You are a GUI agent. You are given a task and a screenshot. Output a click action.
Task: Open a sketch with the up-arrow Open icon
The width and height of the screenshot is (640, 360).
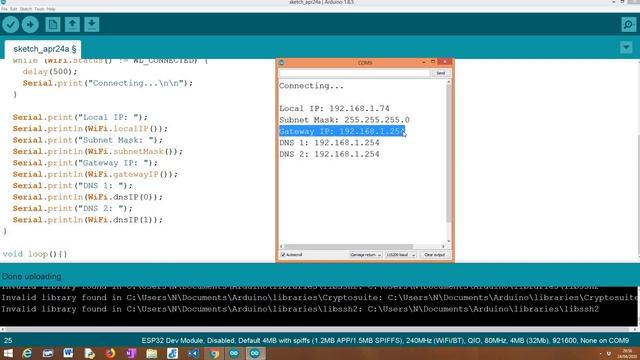[x=72, y=24]
